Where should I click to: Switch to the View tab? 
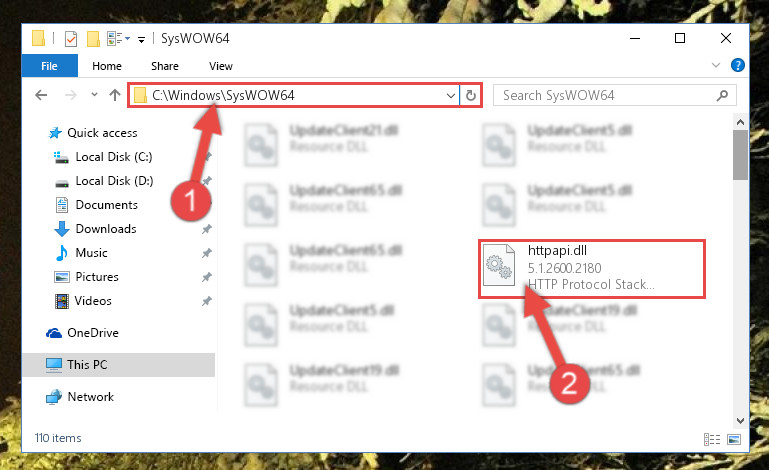tap(221, 66)
